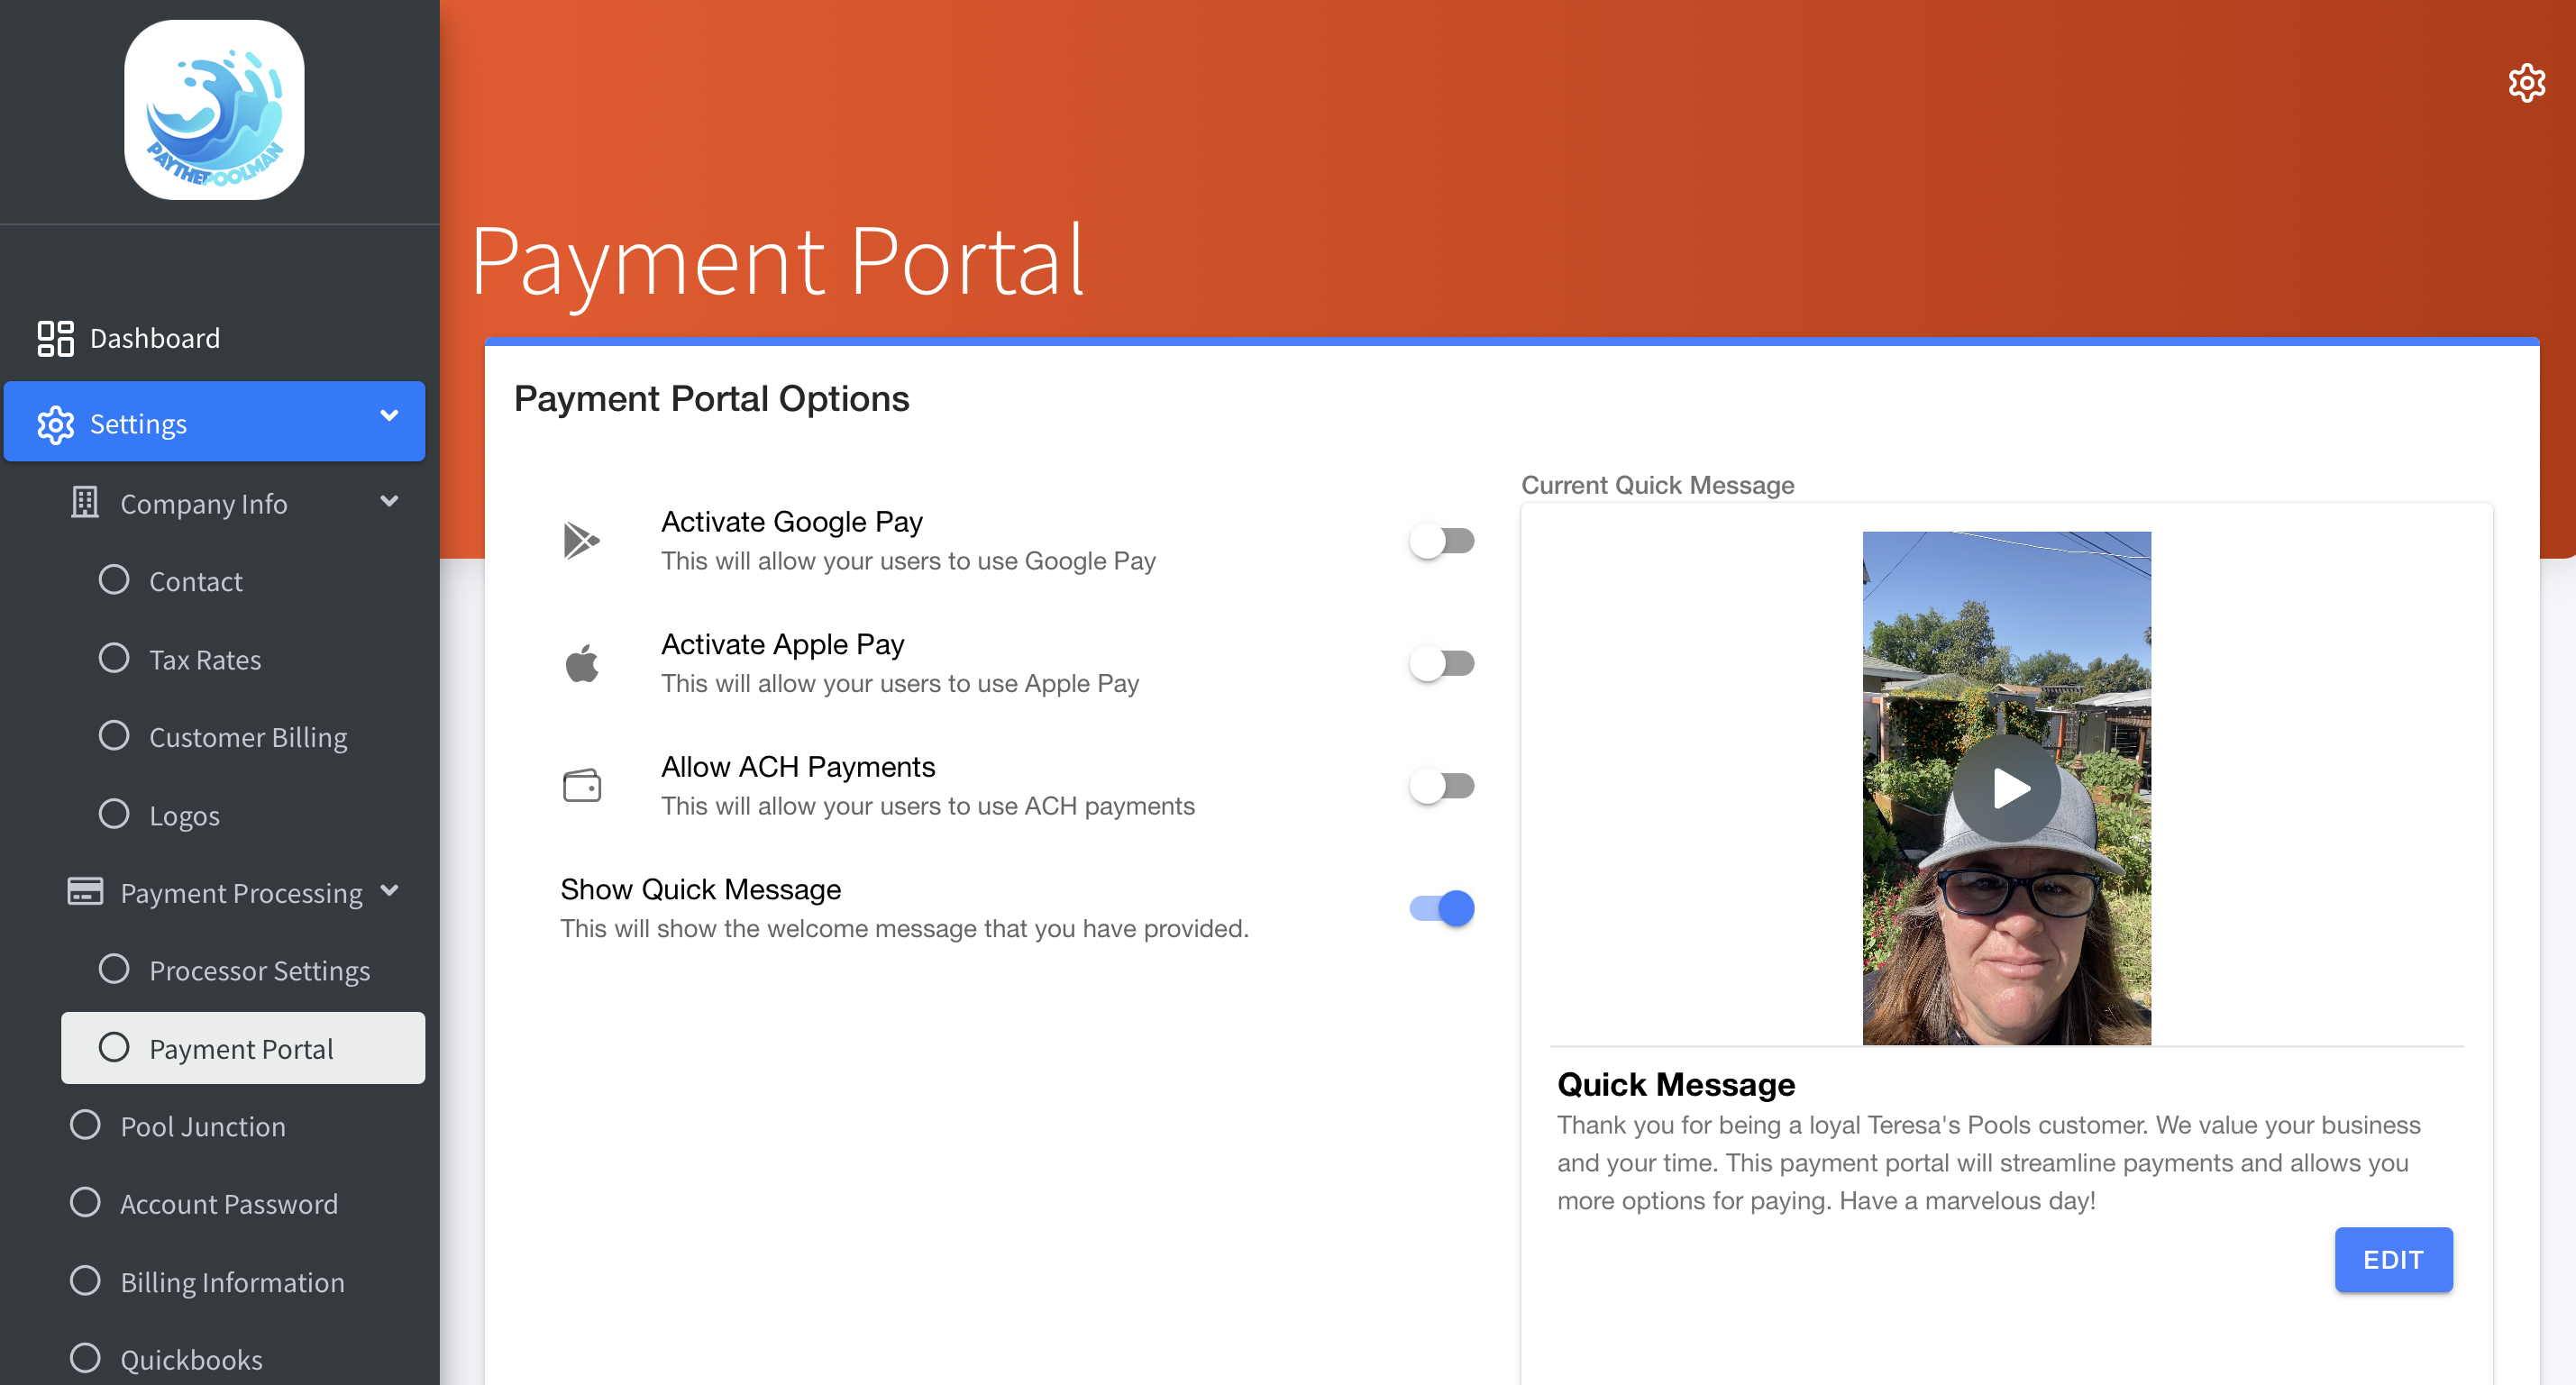Turn on the Activate Apple Pay switch
Image resolution: width=2576 pixels, height=1385 pixels.
[1441, 663]
